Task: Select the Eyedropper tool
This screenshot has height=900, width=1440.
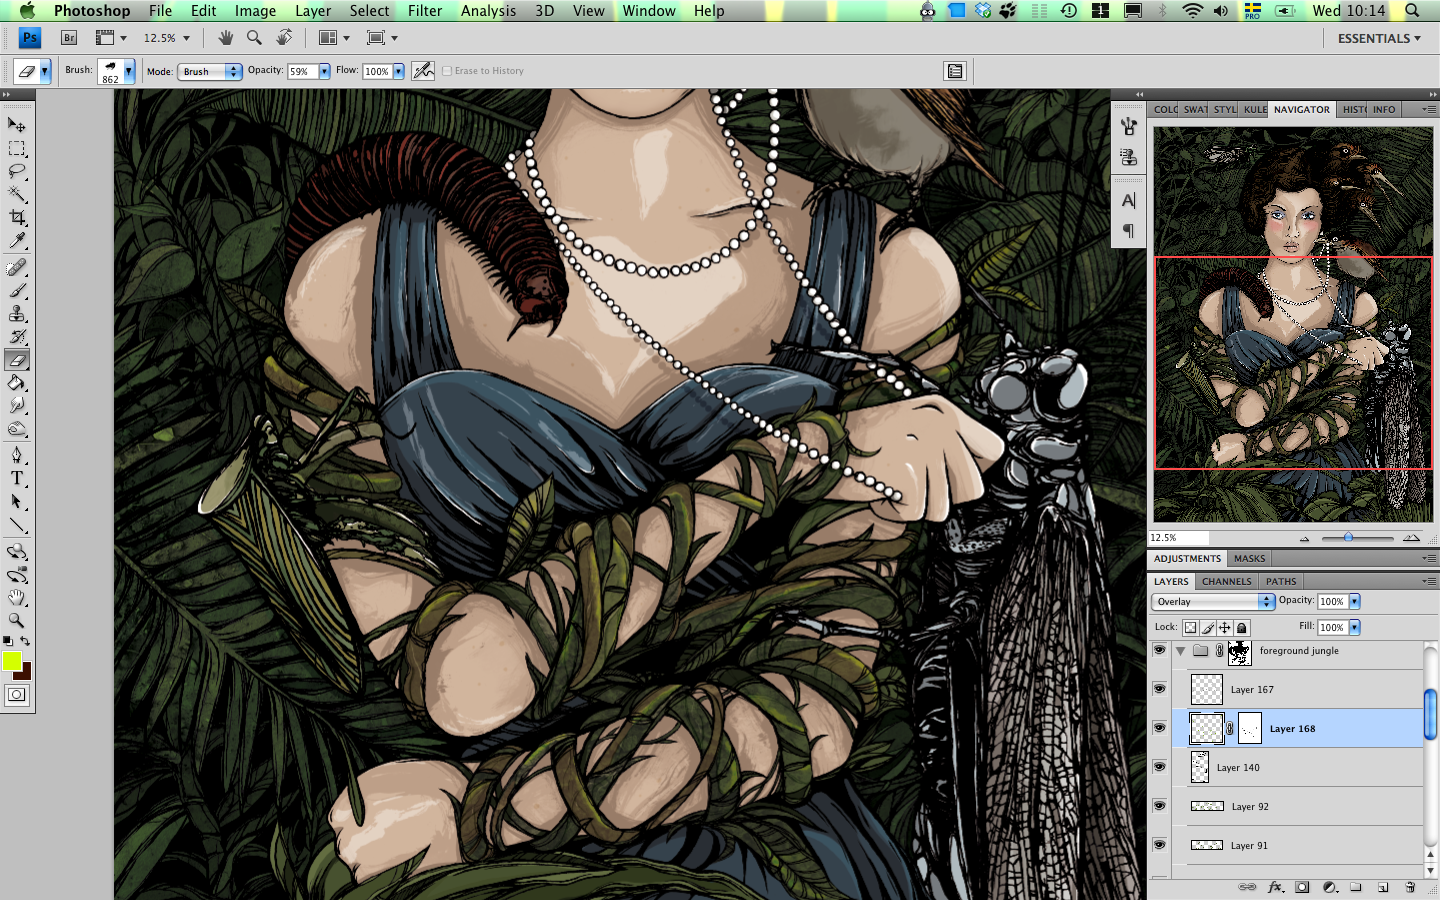Action: (x=17, y=241)
